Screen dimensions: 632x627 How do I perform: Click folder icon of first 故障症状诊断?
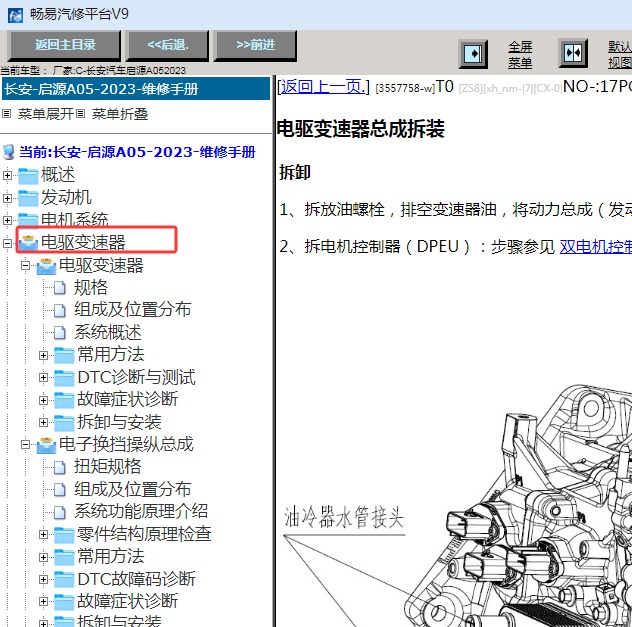(64, 400)
